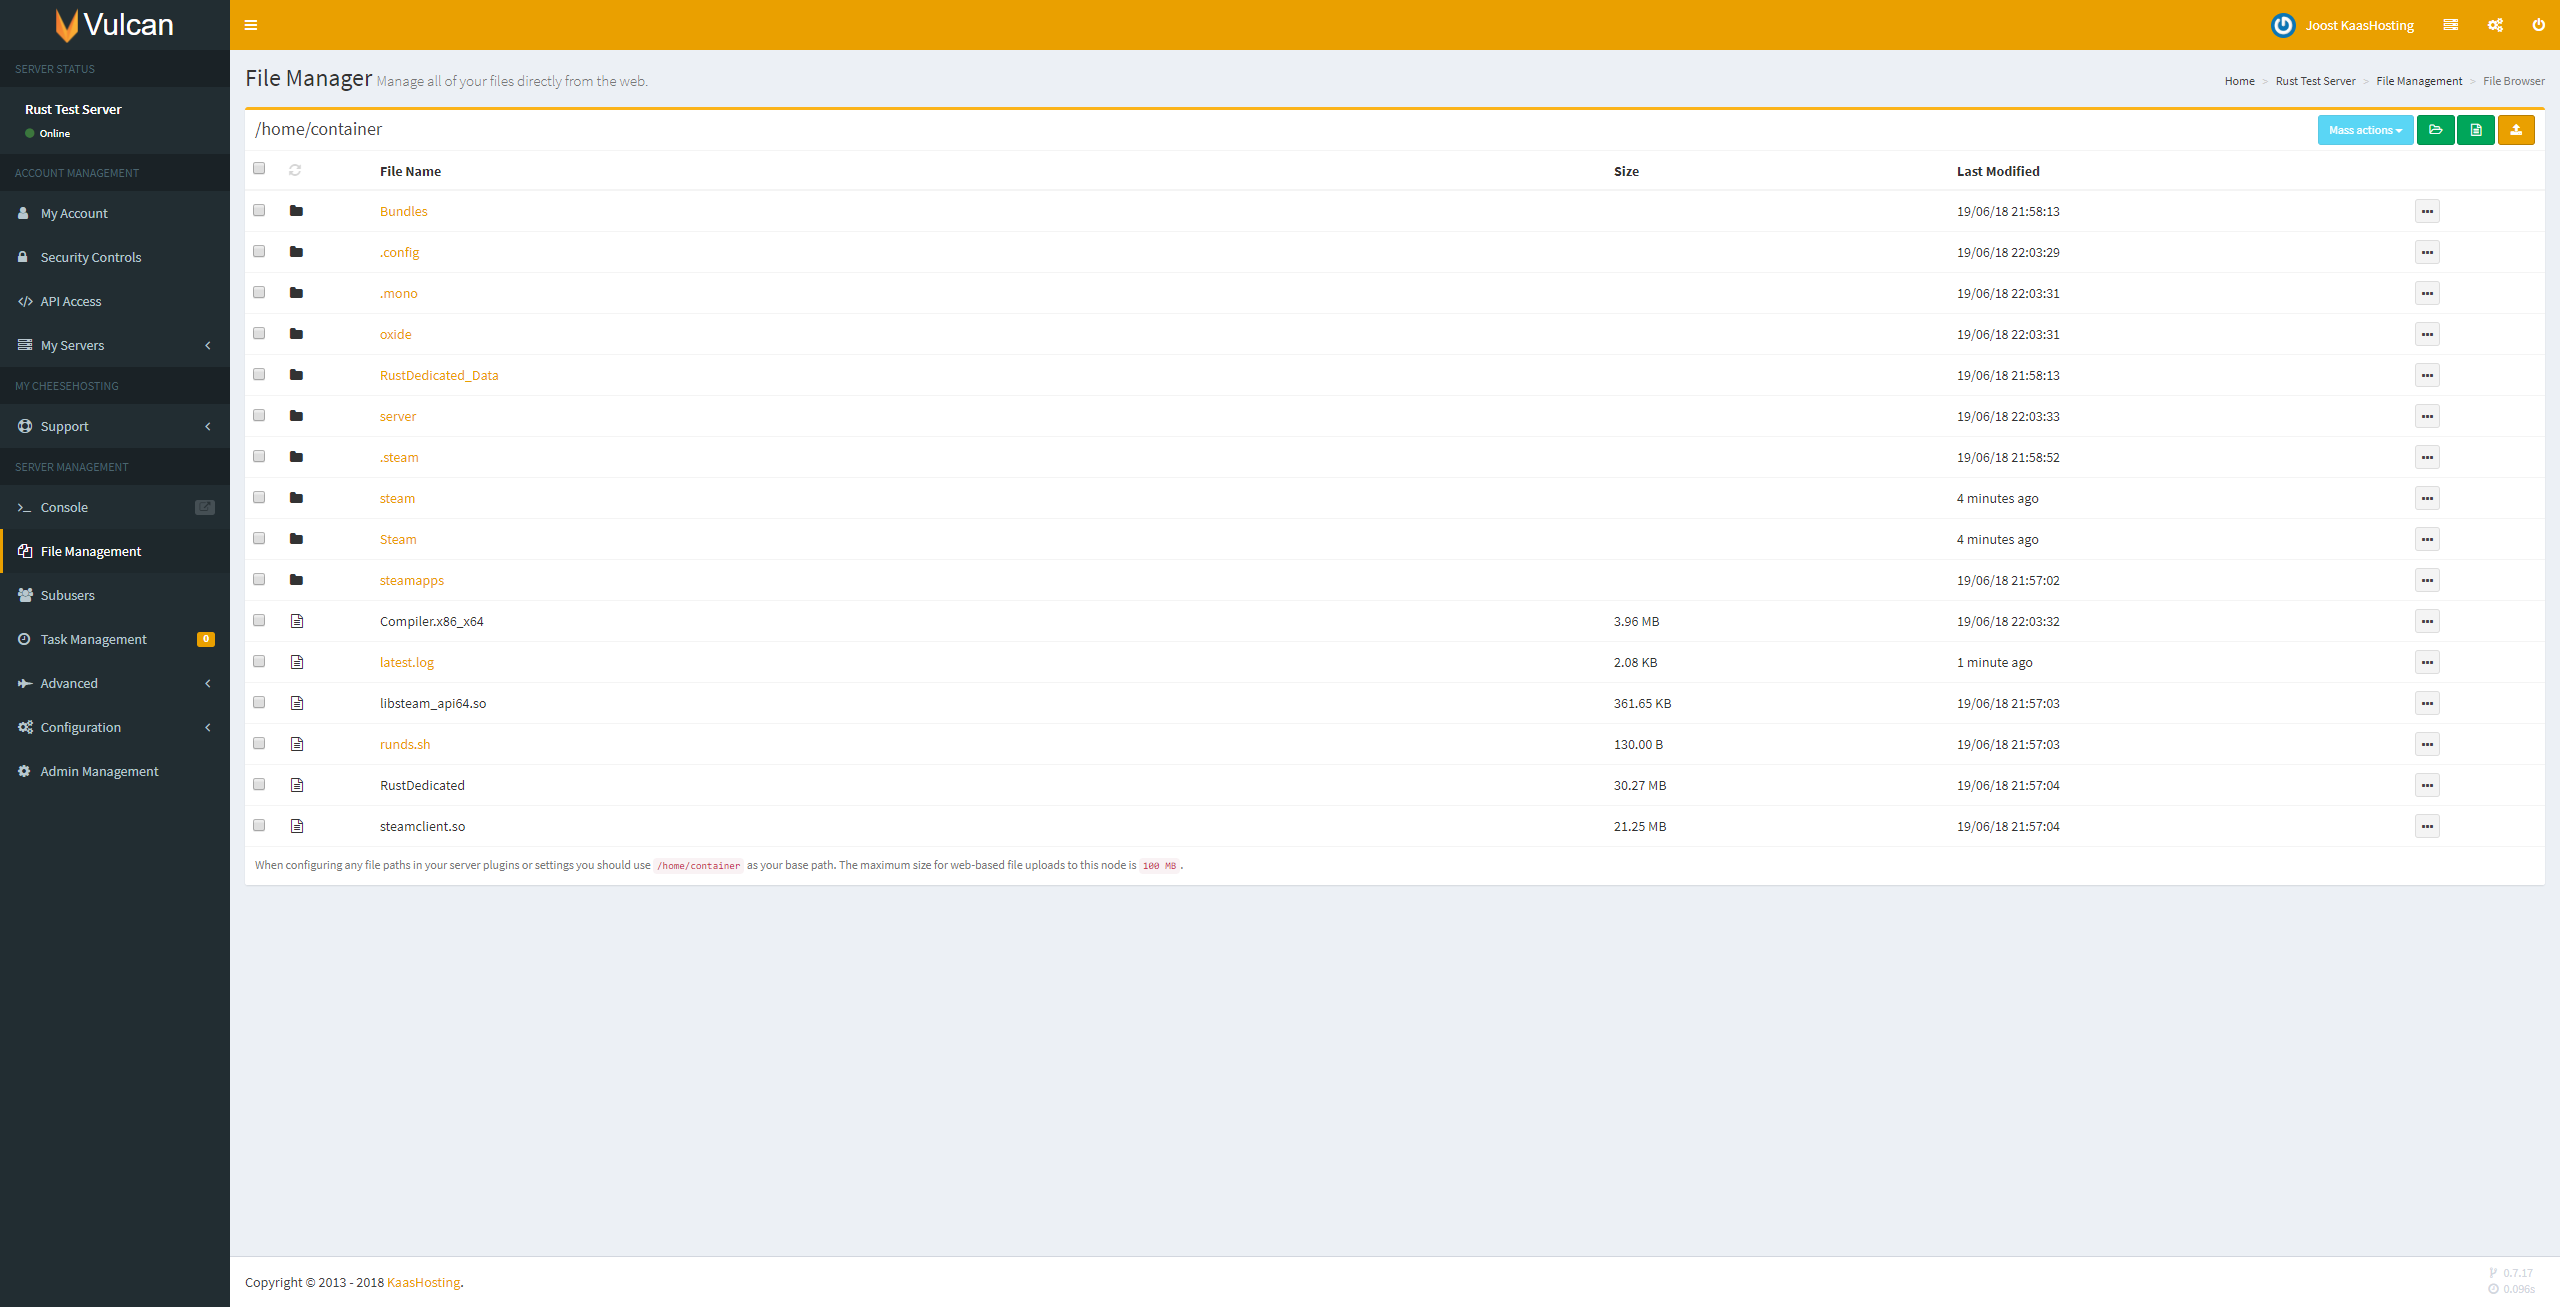Go to Task Management in sidebar
This screenshot has width=2560, height=1307.
(x=93, y=639)
